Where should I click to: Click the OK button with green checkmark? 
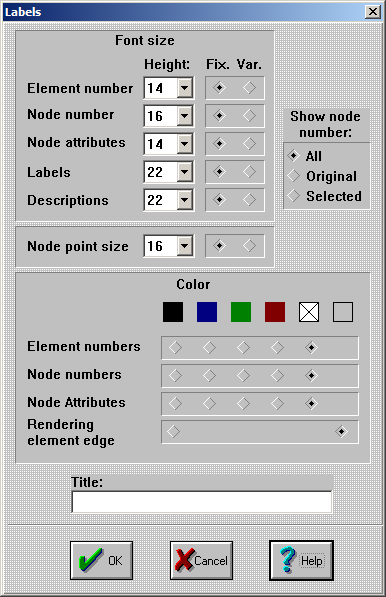pos(101,560)
